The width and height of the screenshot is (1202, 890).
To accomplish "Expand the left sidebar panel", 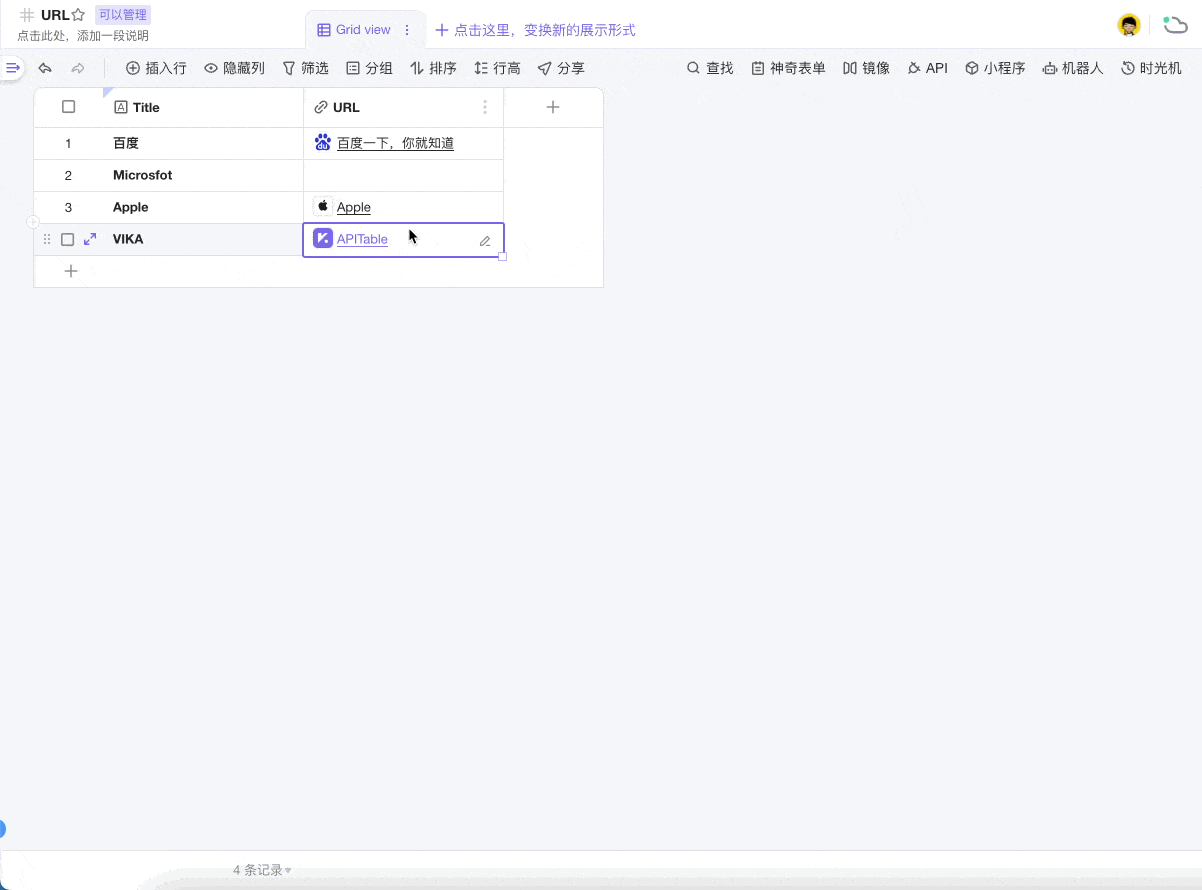I will pyautogui.click(x=12, y=68).
